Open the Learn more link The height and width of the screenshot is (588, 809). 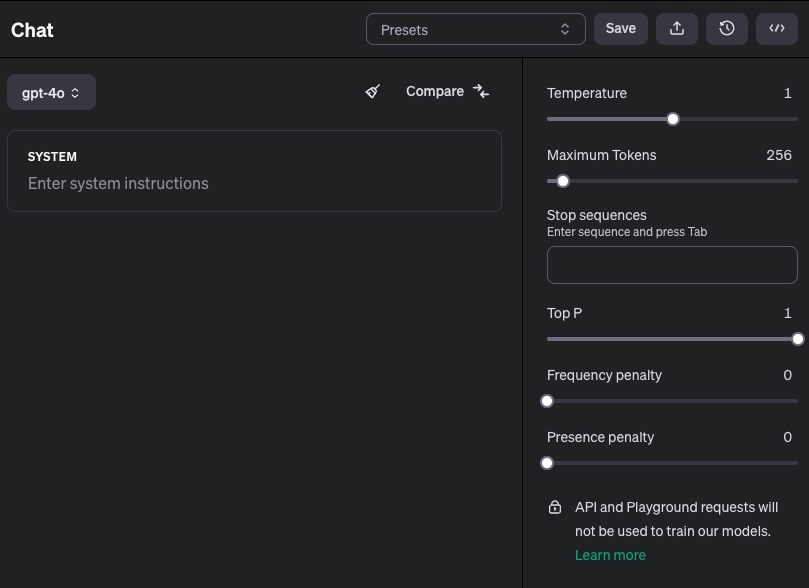click(610, 555)
